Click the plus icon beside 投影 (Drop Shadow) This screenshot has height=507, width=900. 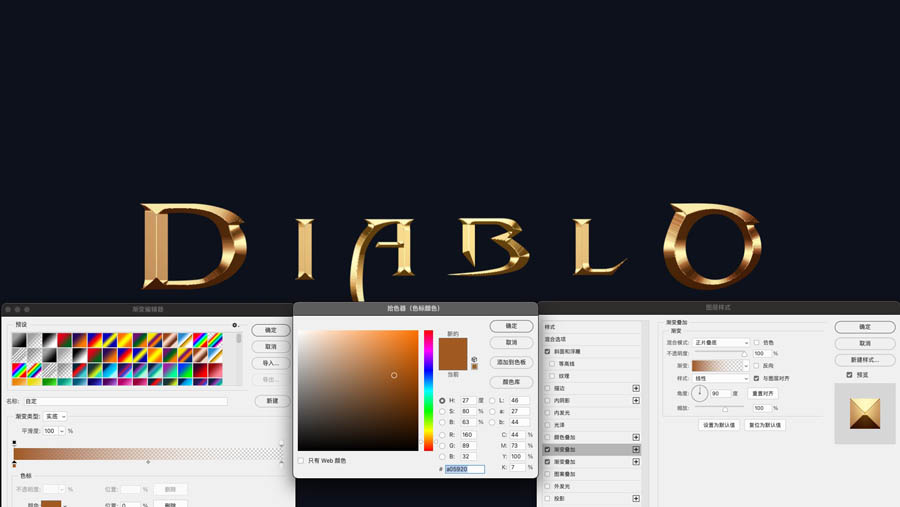coord(636,498)
